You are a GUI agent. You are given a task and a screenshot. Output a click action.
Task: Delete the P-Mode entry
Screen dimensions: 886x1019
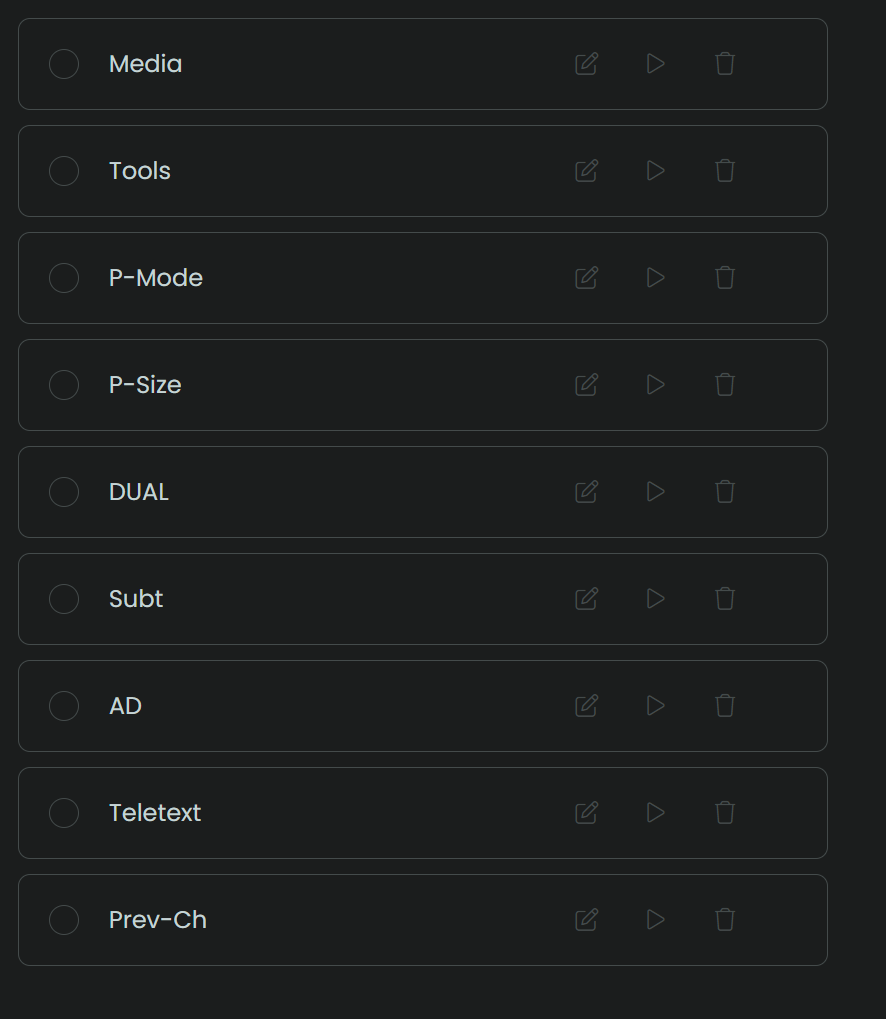coord(725,278)
